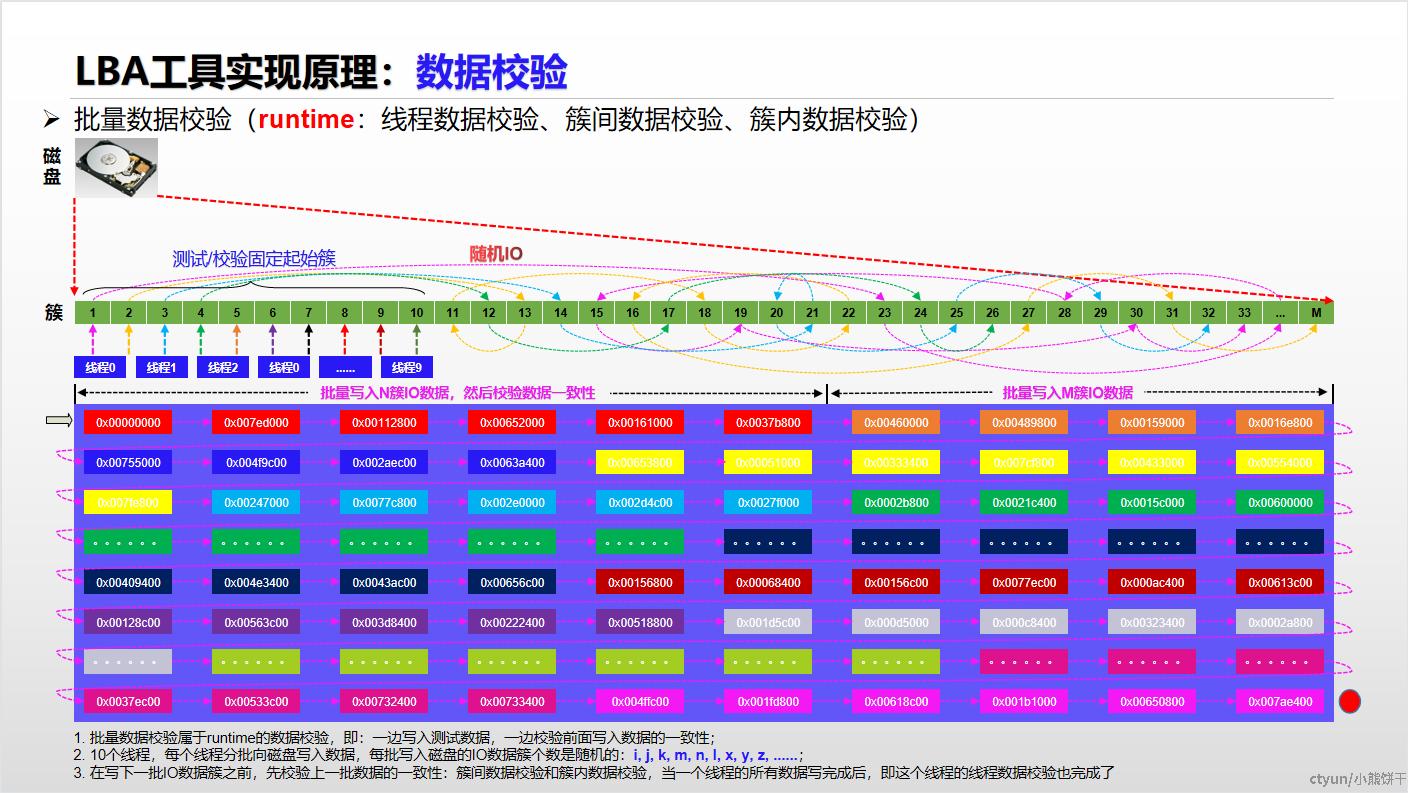
Task: Select cluster cell 22
Action: click(849, 313)
